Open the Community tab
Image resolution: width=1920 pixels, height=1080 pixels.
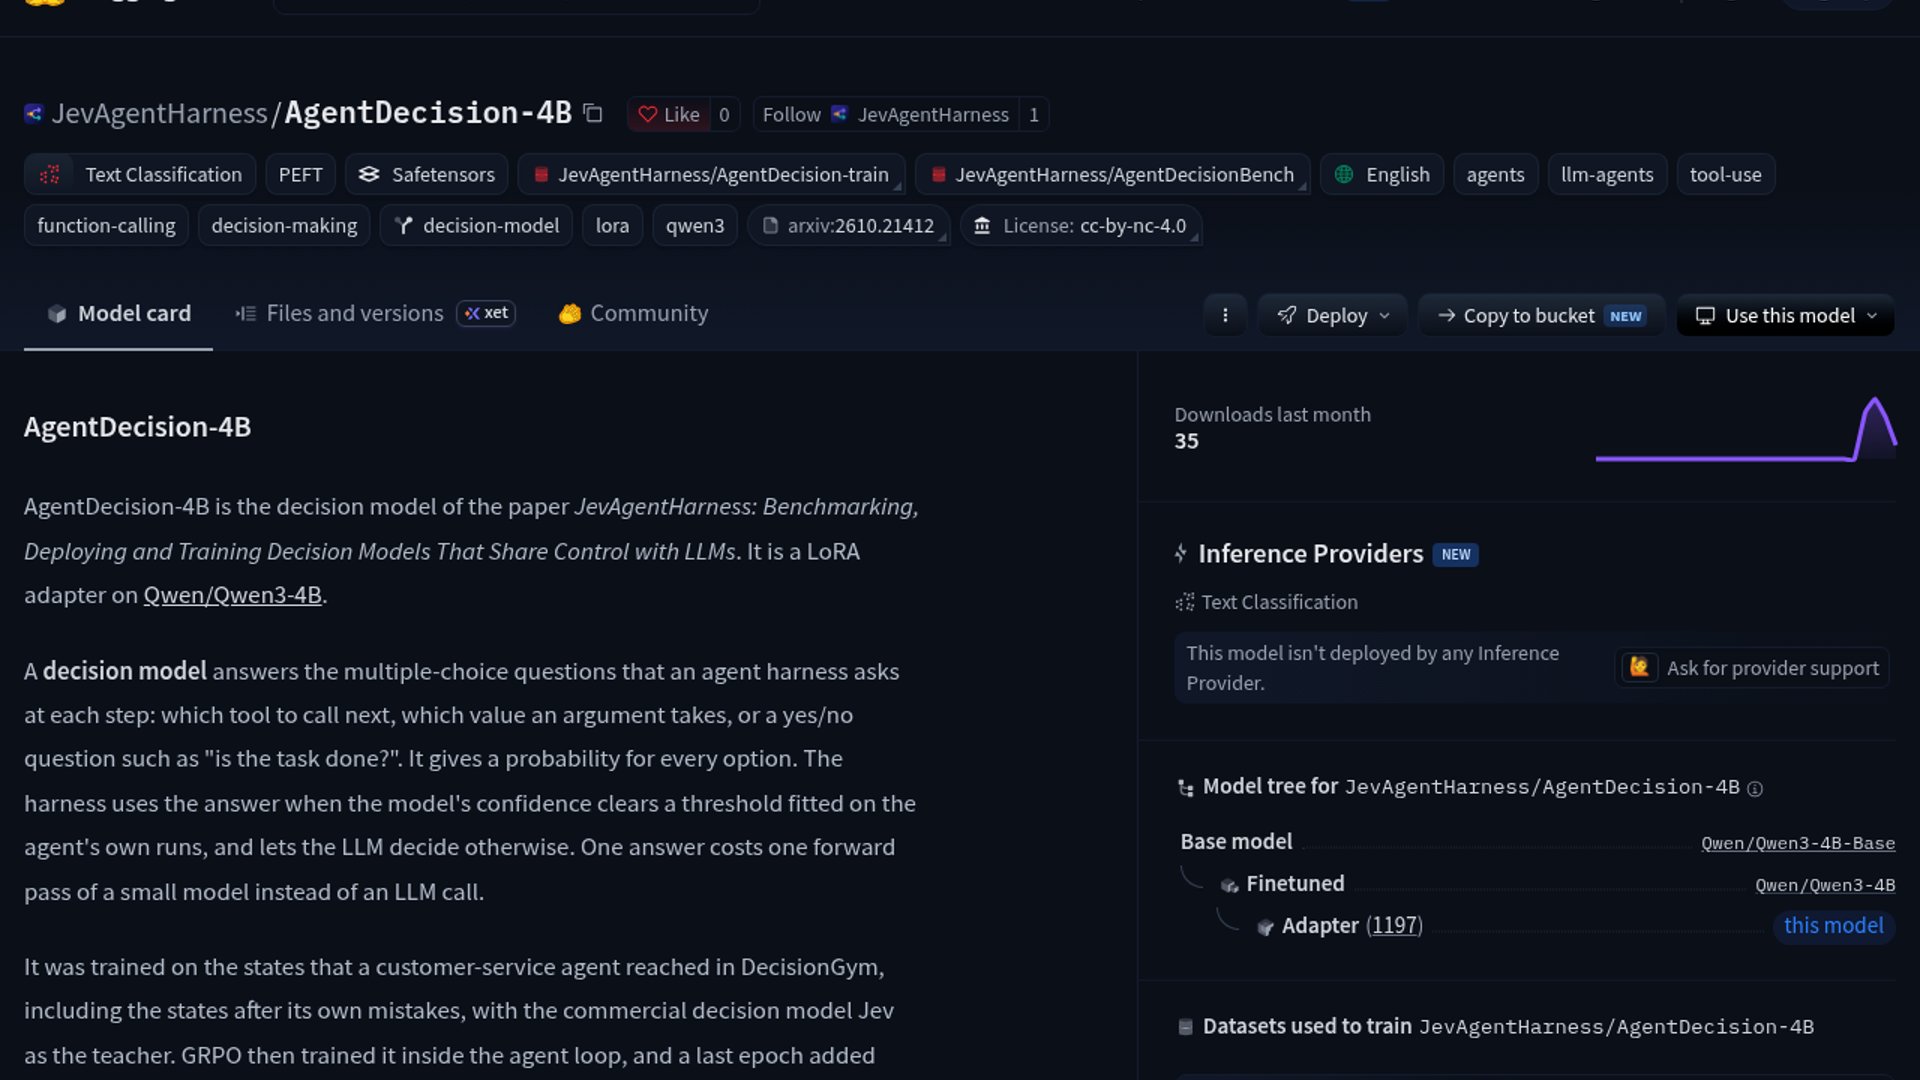pyautogui.click(x=634, y=314)
